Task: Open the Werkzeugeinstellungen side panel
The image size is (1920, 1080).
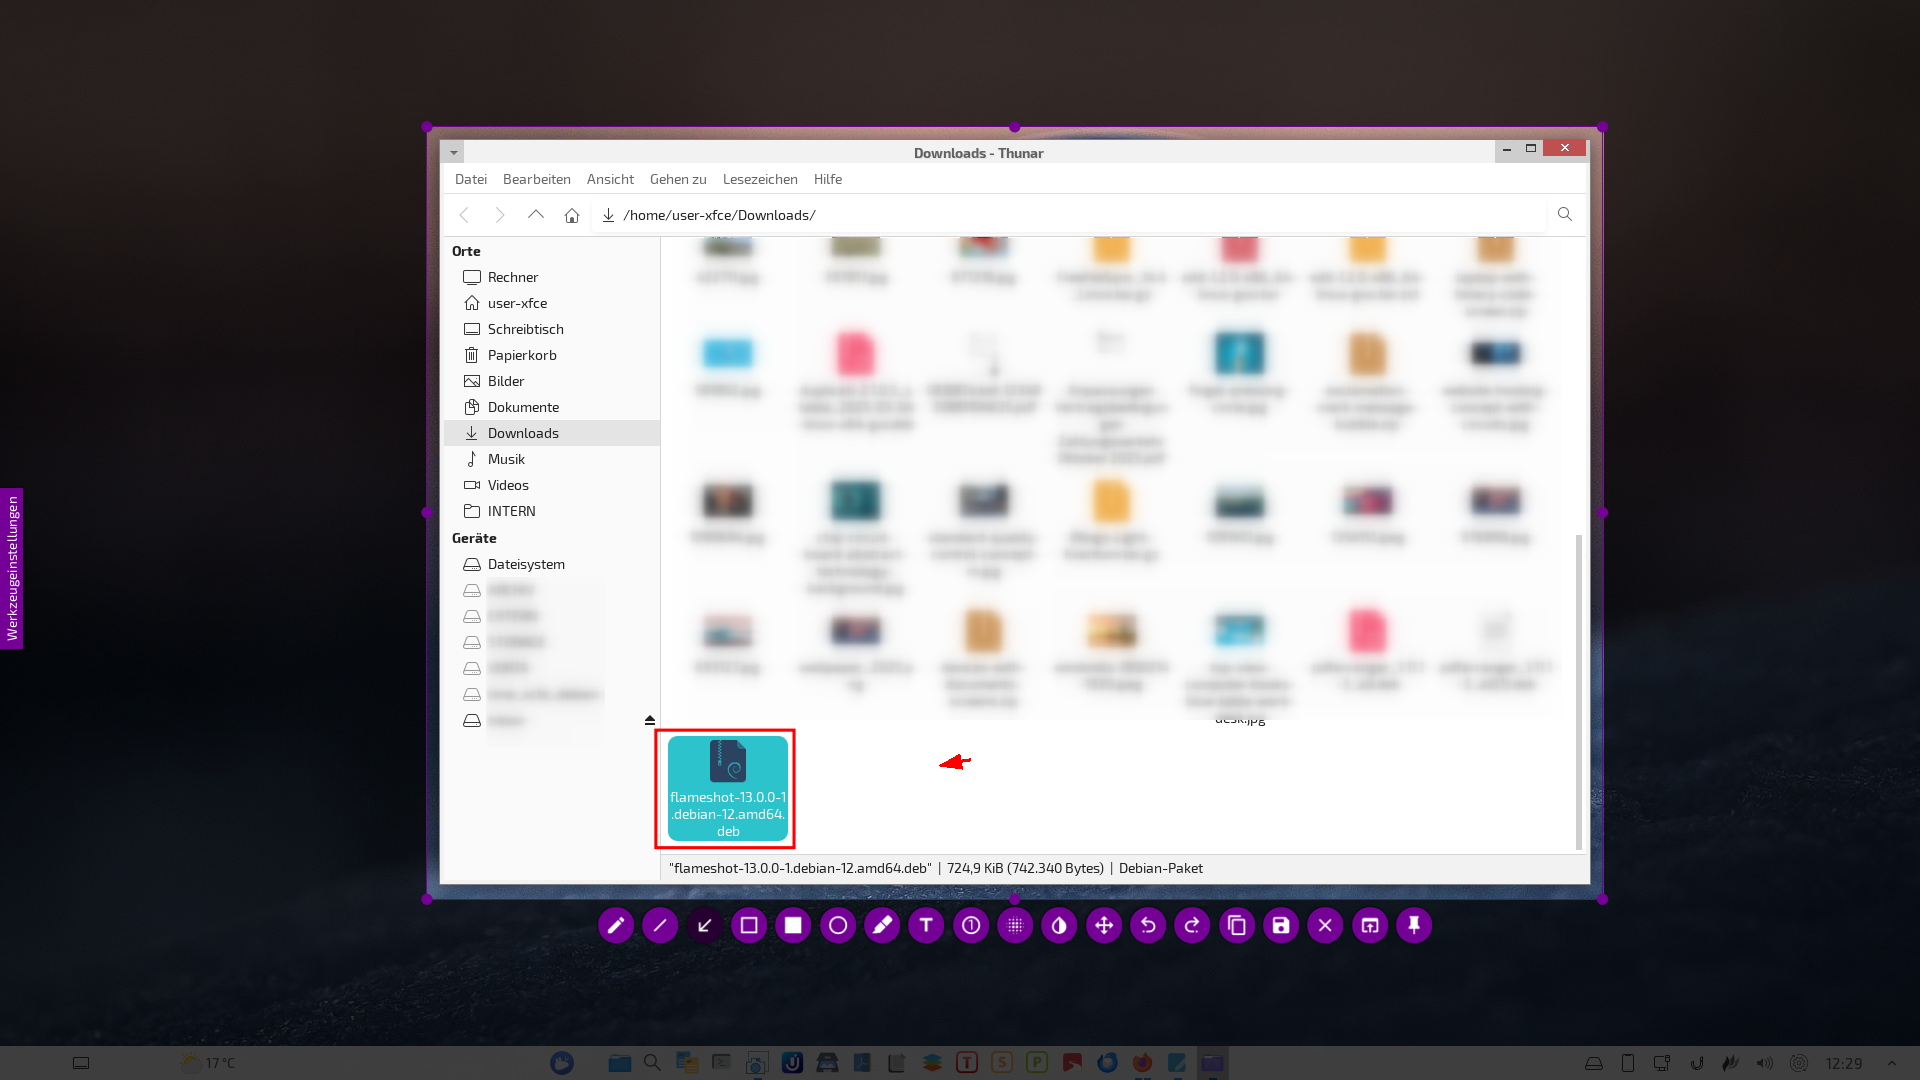Action: pyautogui.click(x=11, y=568)
